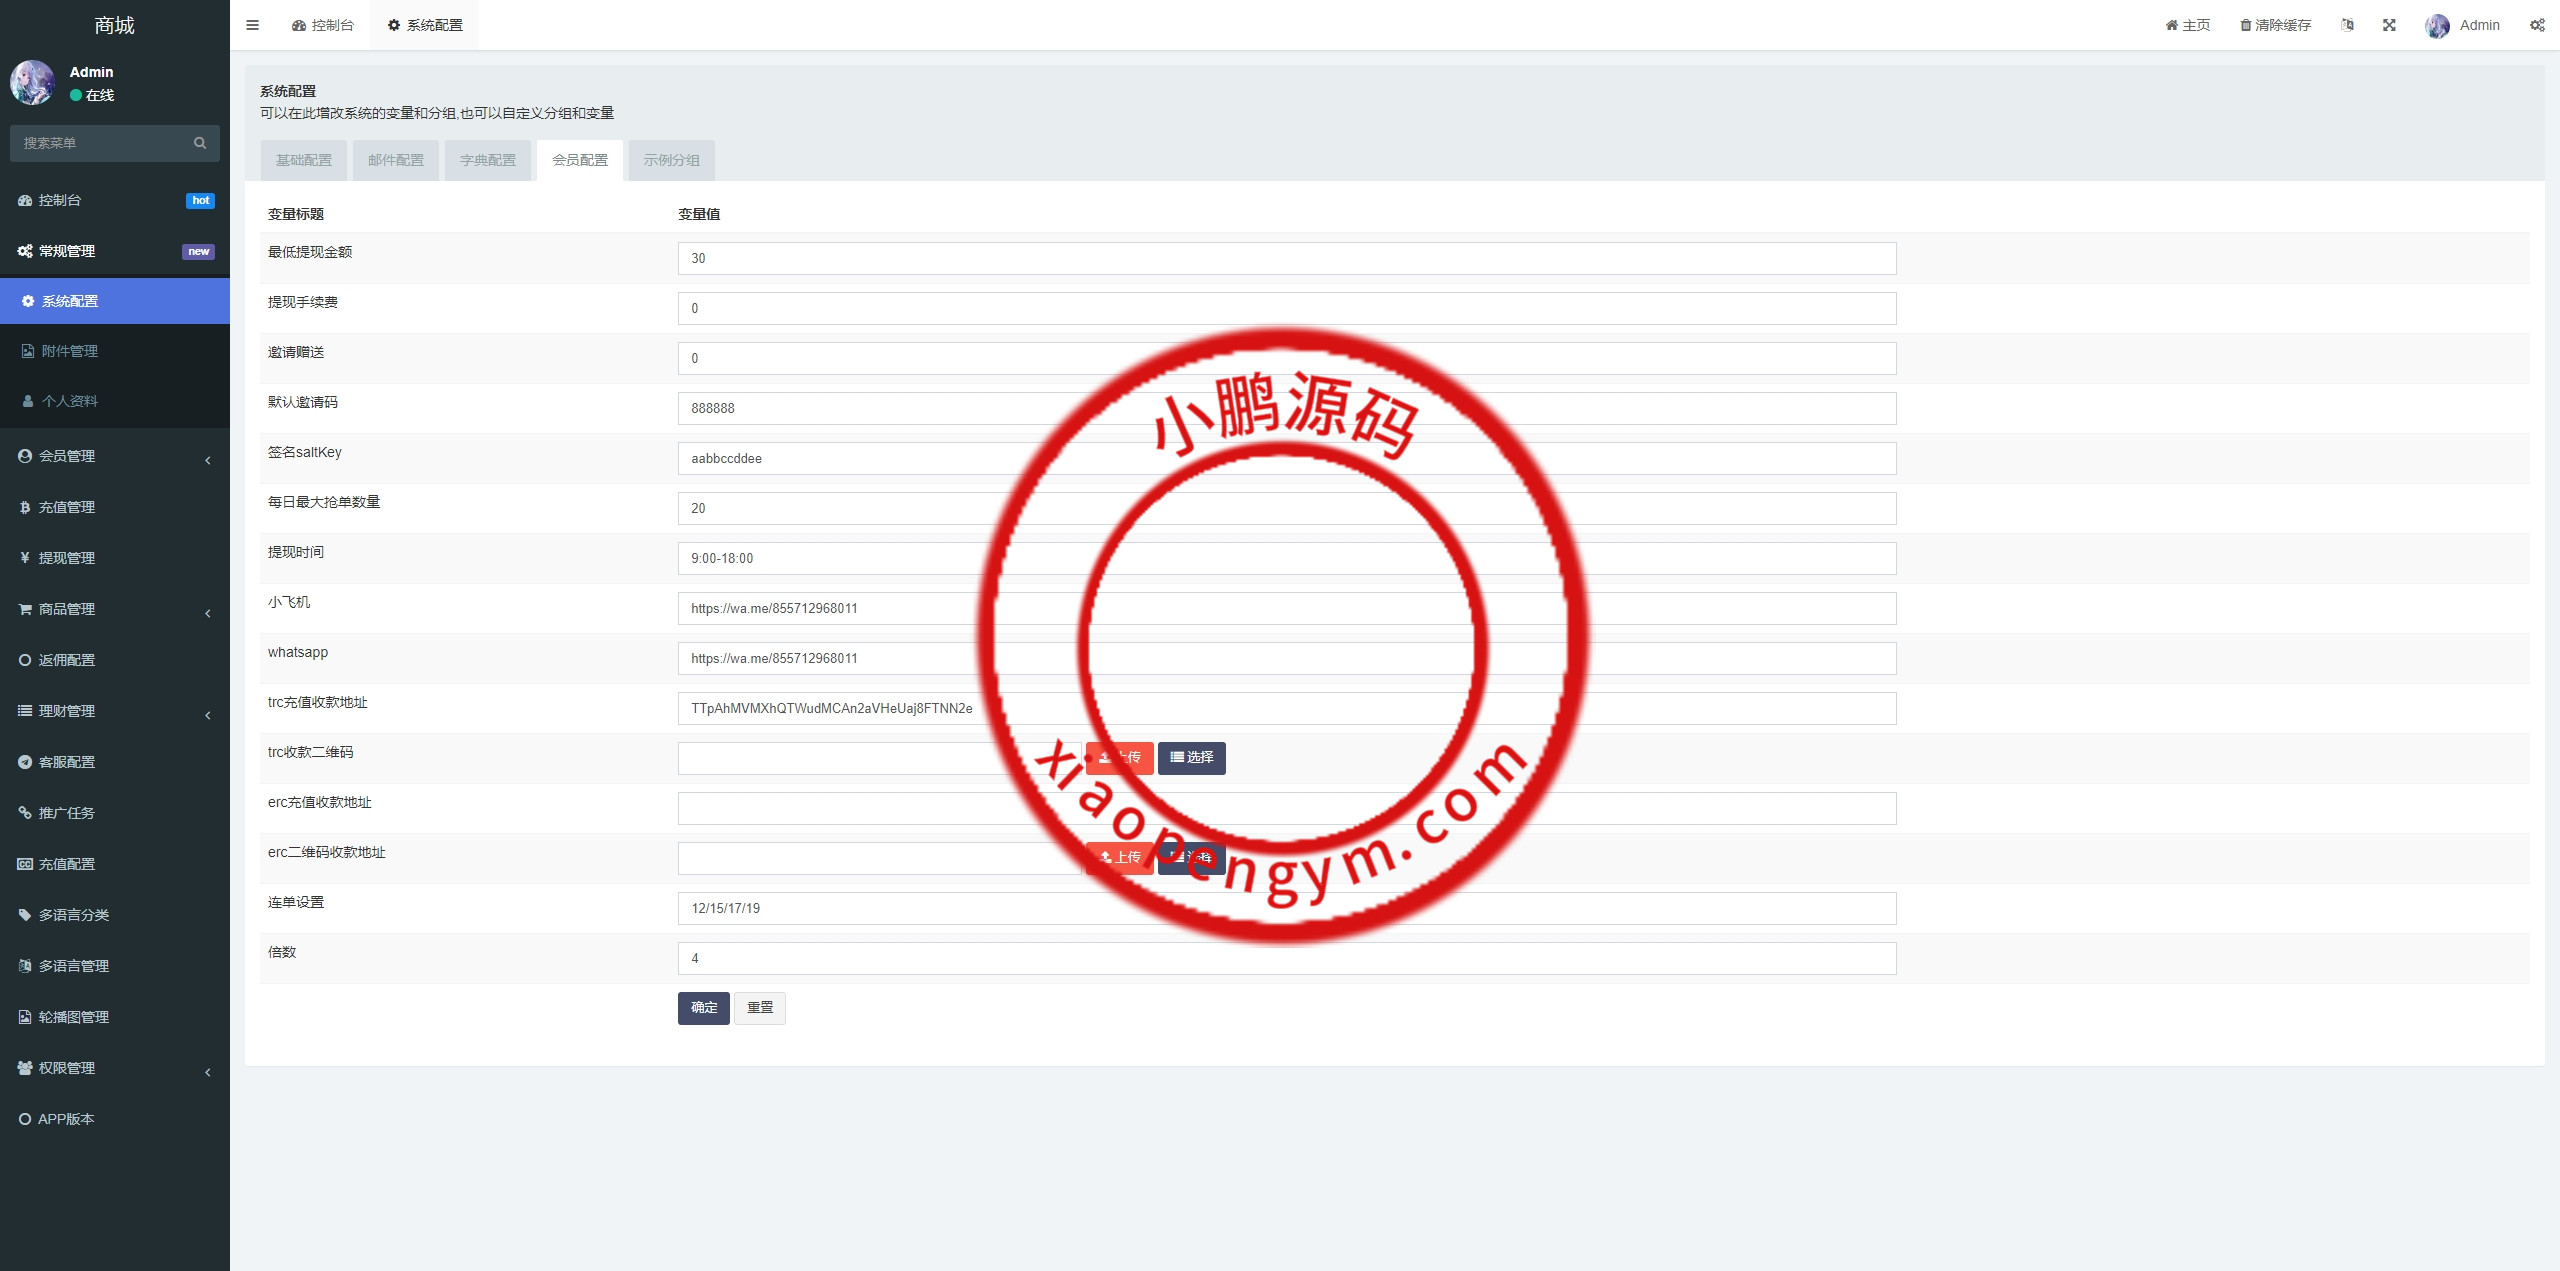
Task: Open the 字典配置 tab
Action: [488, 160]
